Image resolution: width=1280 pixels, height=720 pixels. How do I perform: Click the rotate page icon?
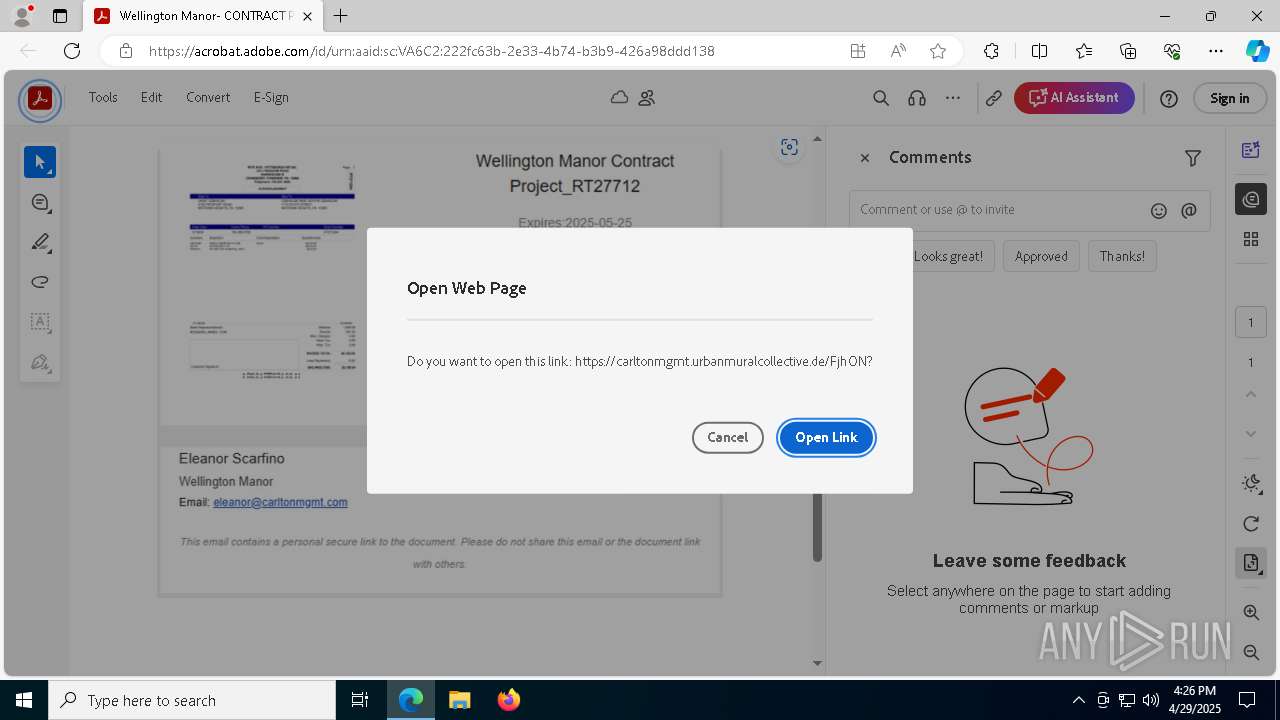[x=1251, y=524]
